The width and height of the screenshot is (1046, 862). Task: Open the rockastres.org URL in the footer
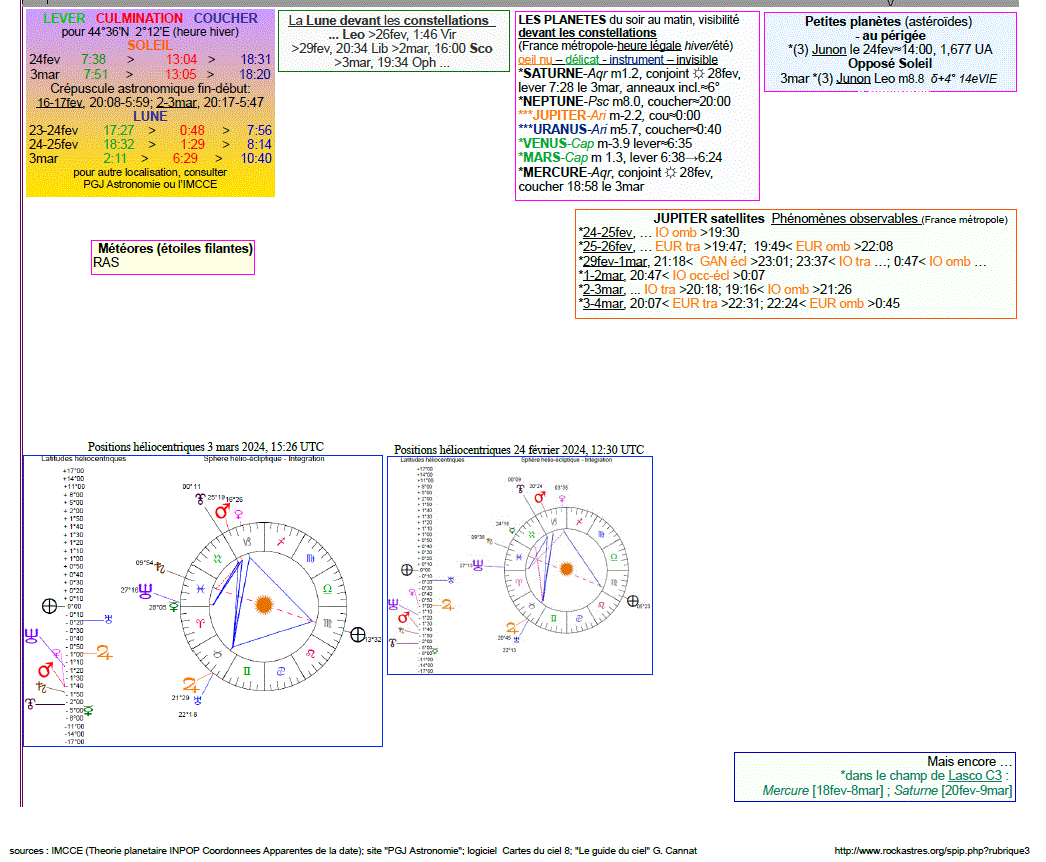(x=932, y=851)
